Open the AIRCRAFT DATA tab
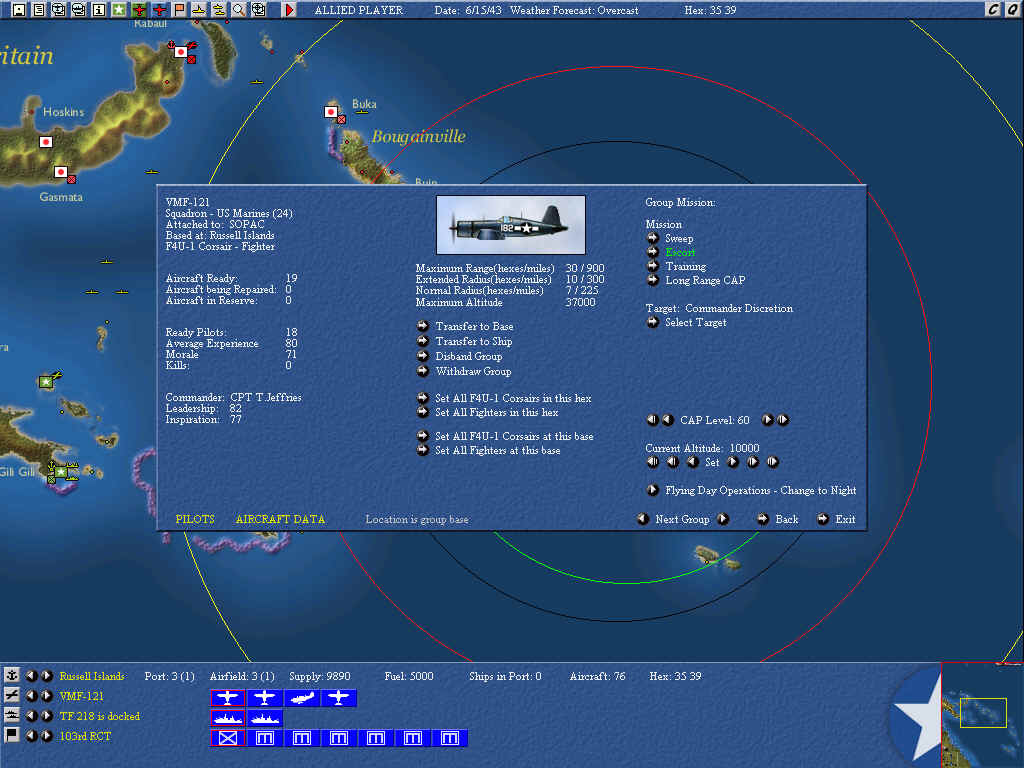The width and height of the screenshot is (1024, 768). tap(280, 520)
